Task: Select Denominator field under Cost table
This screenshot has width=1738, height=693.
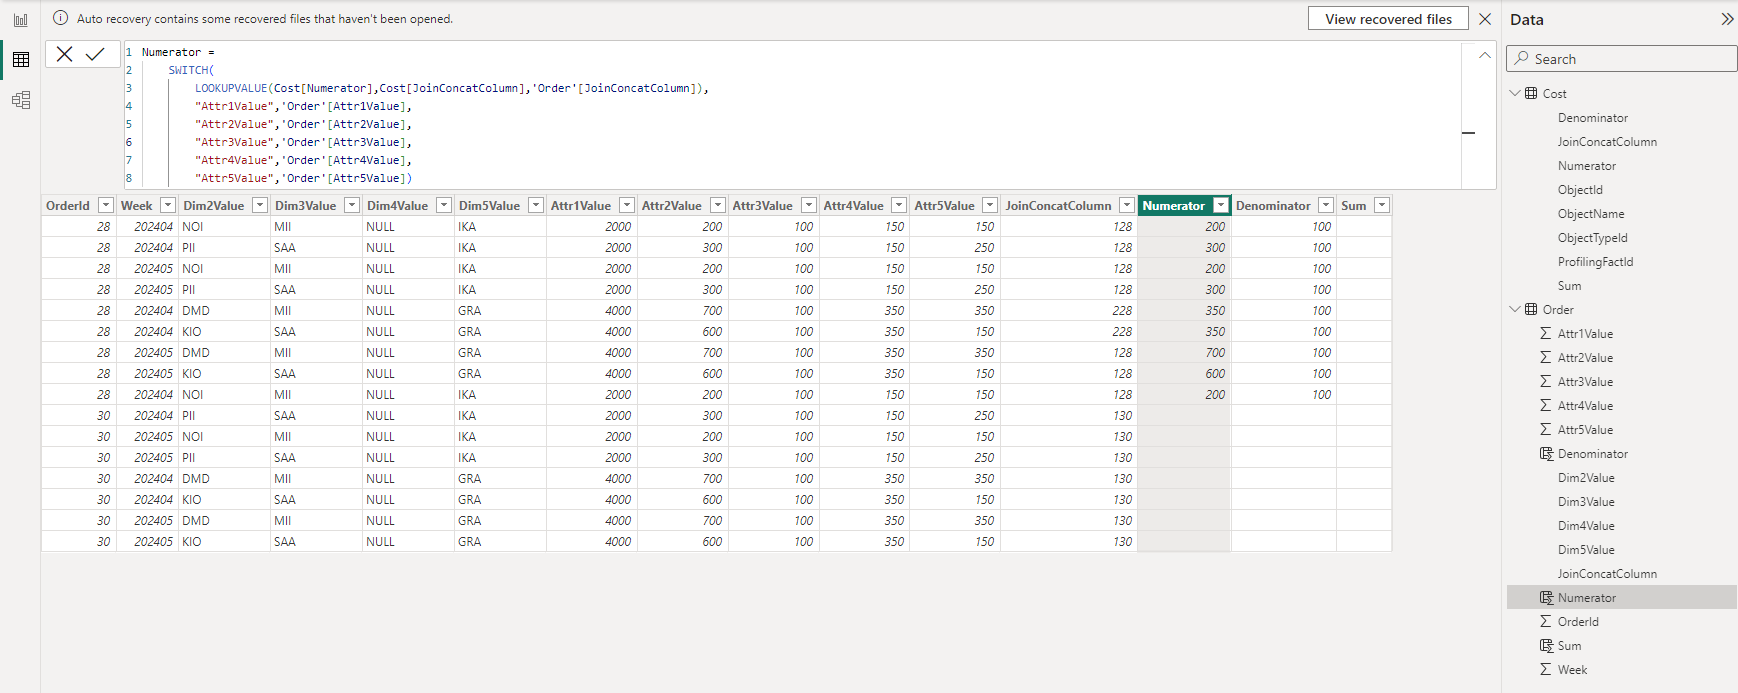Action: 1592,118
